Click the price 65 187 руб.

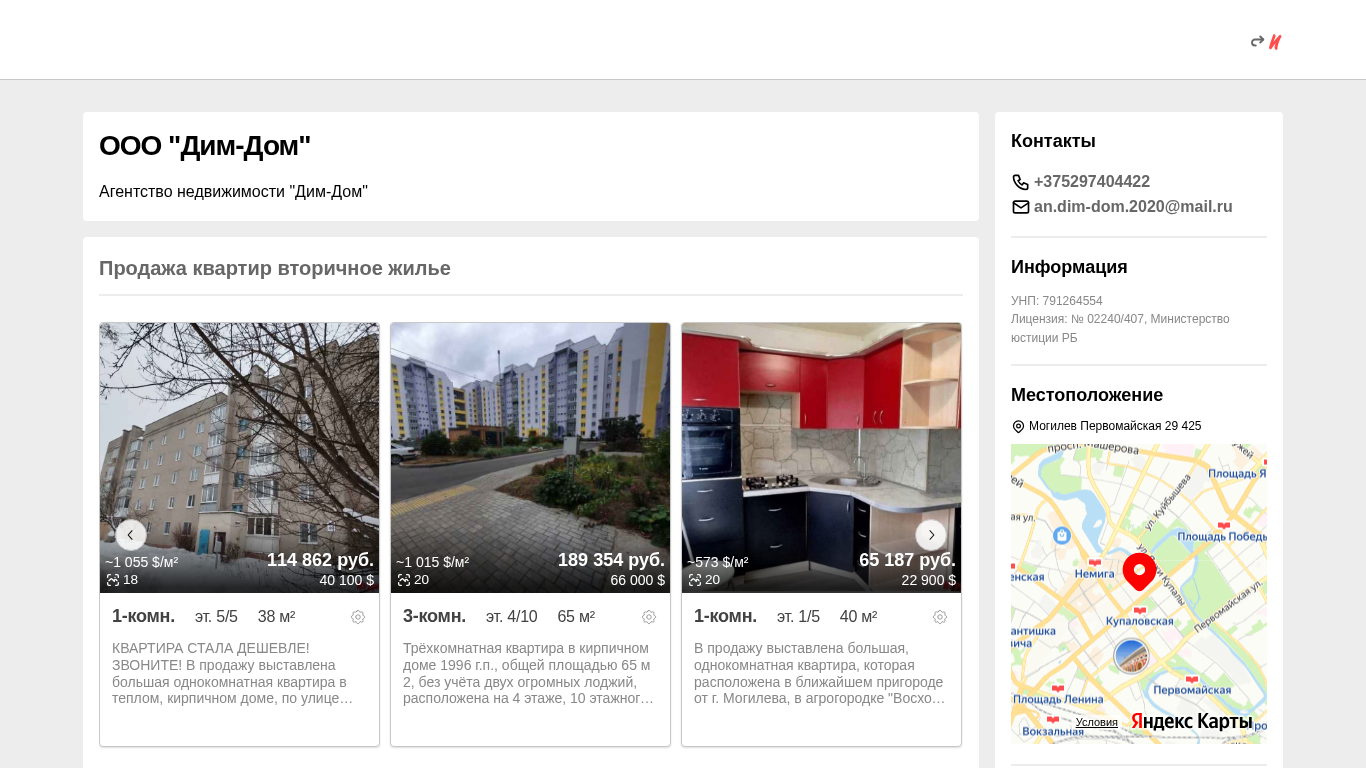907,560
